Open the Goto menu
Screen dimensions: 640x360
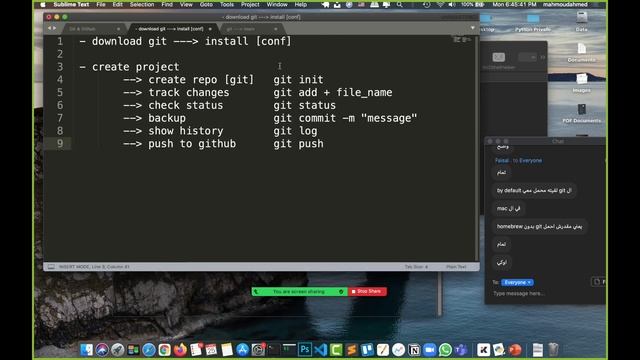[206, 4]
